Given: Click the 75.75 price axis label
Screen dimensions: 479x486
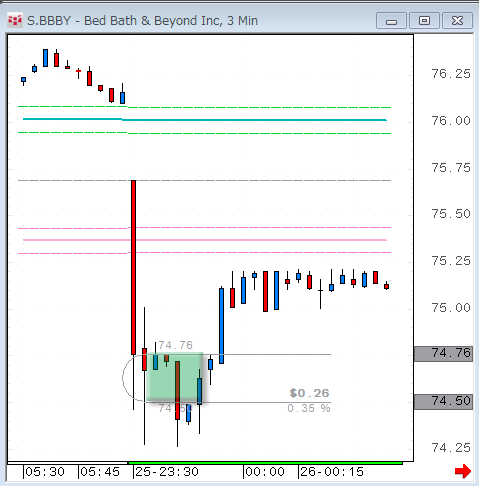Looking at the screenshot, I should (451, 168).
